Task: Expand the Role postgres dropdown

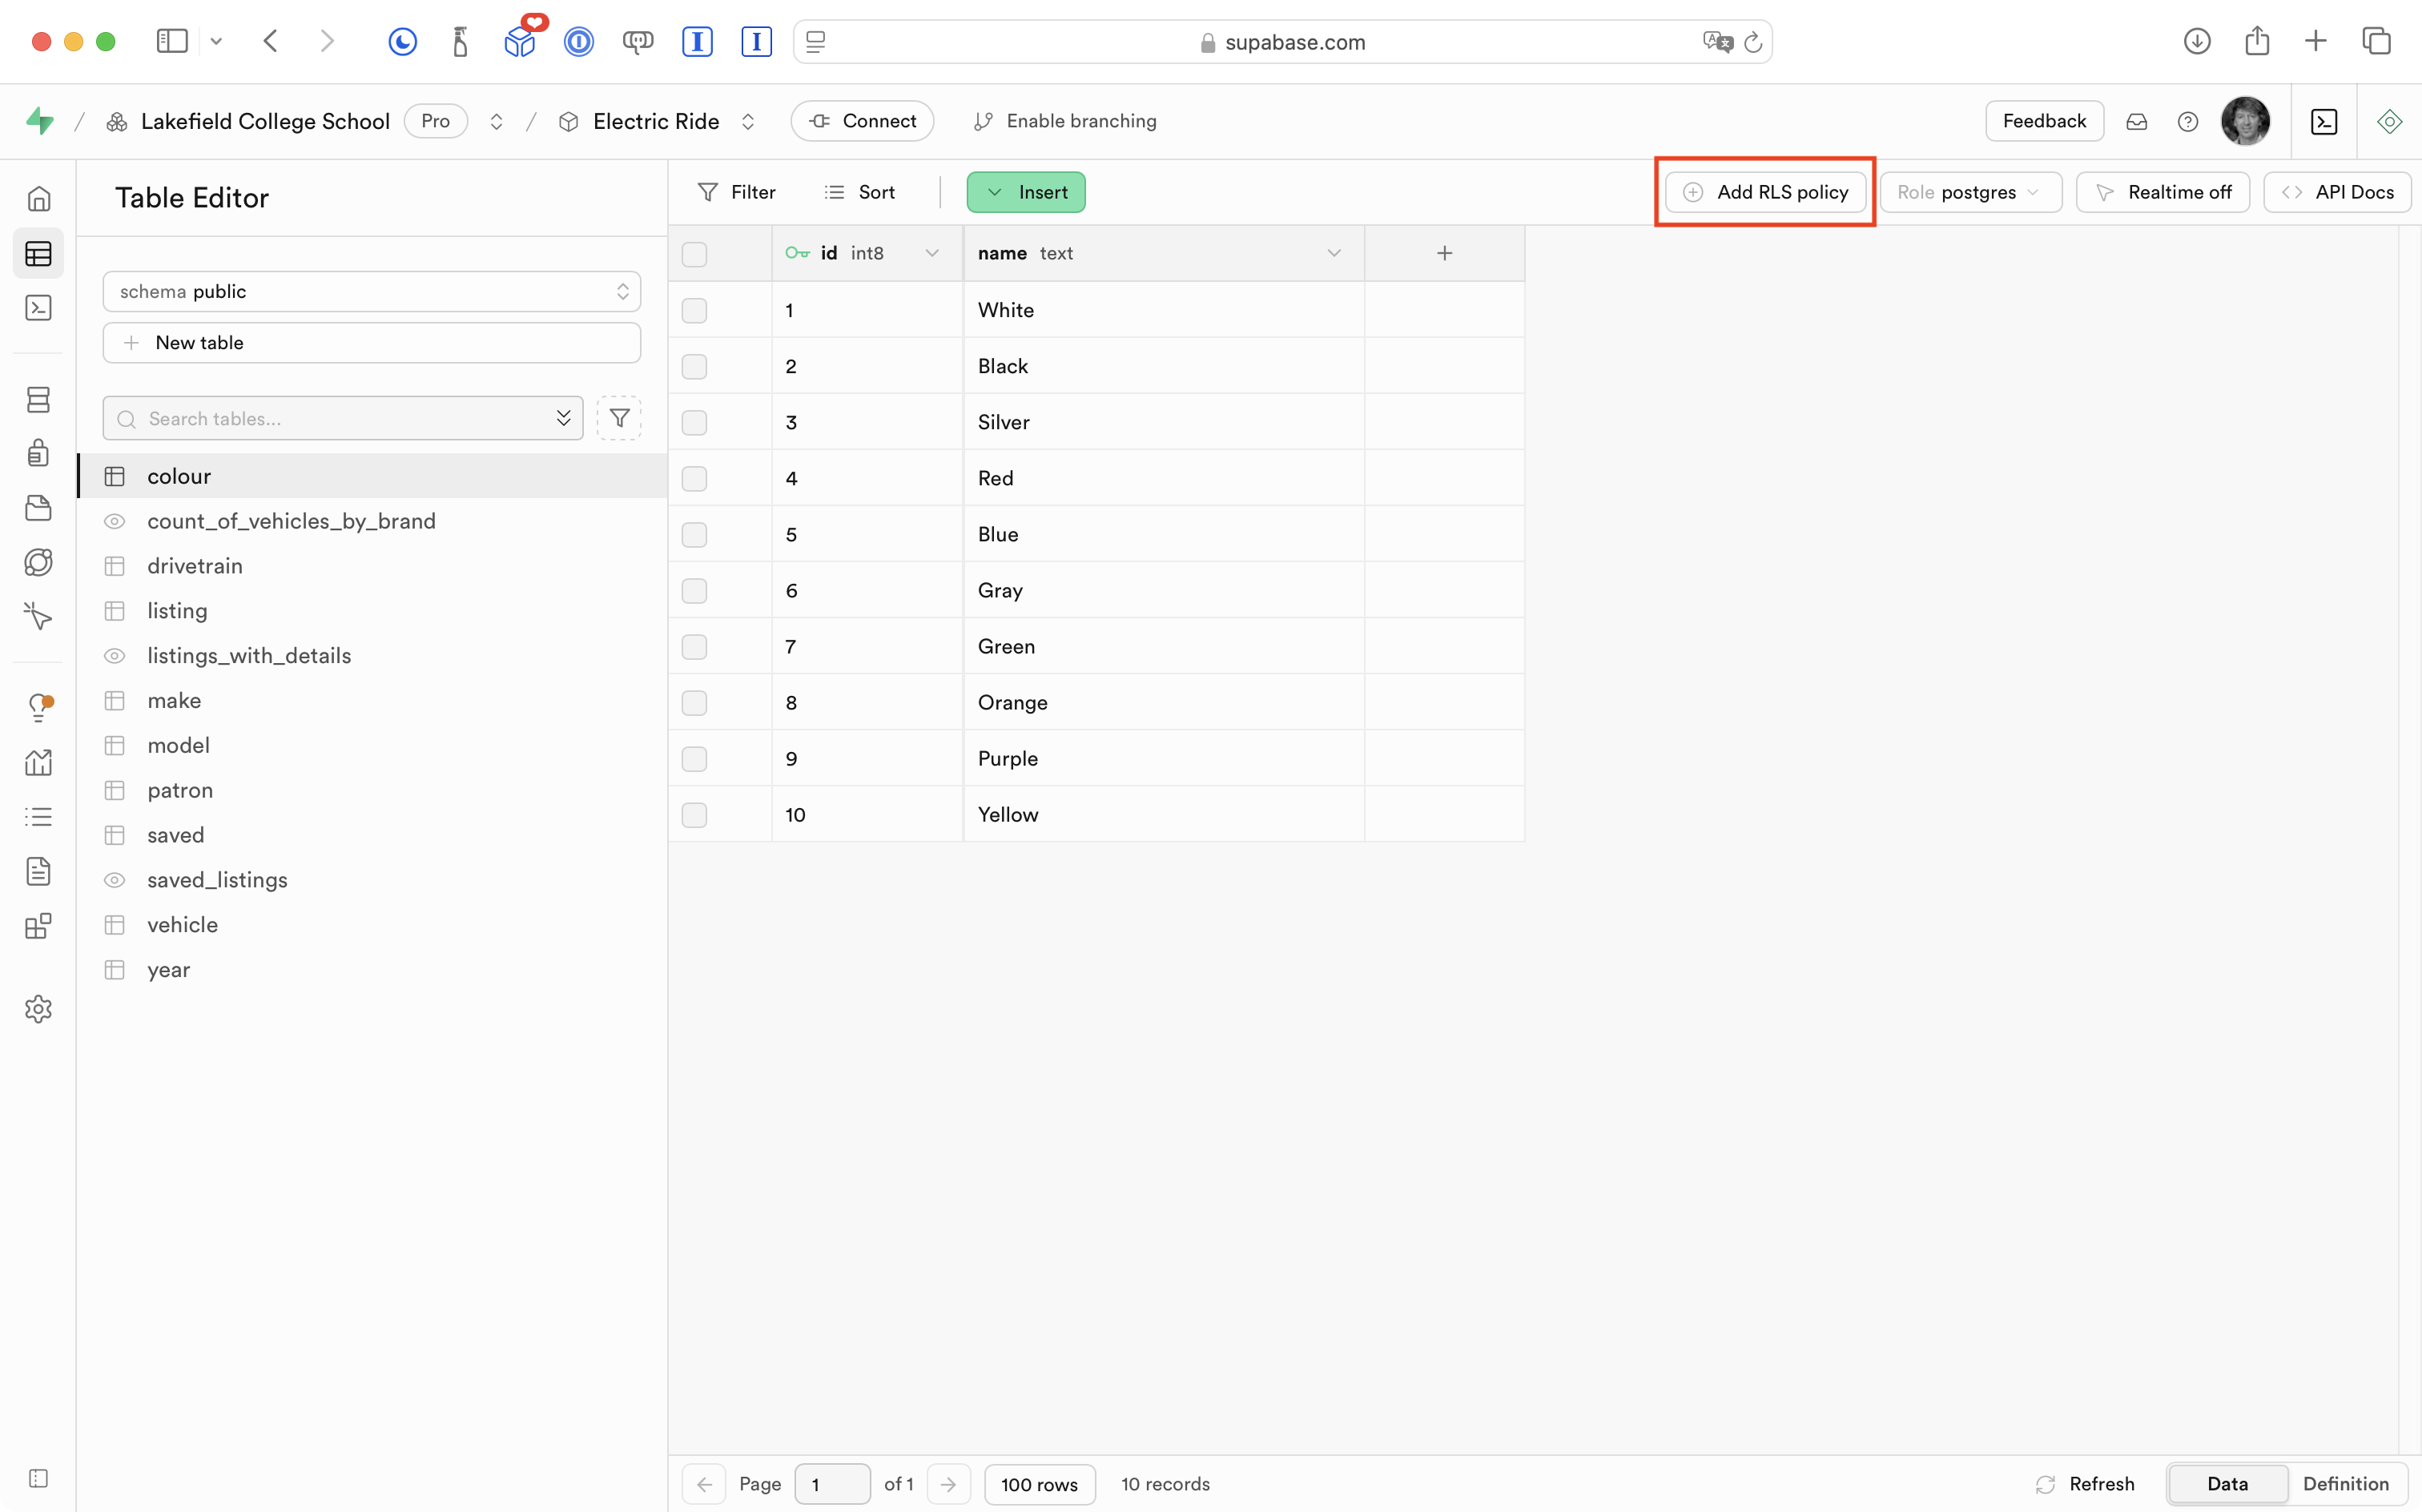Action: click(x=1970, y=192)
